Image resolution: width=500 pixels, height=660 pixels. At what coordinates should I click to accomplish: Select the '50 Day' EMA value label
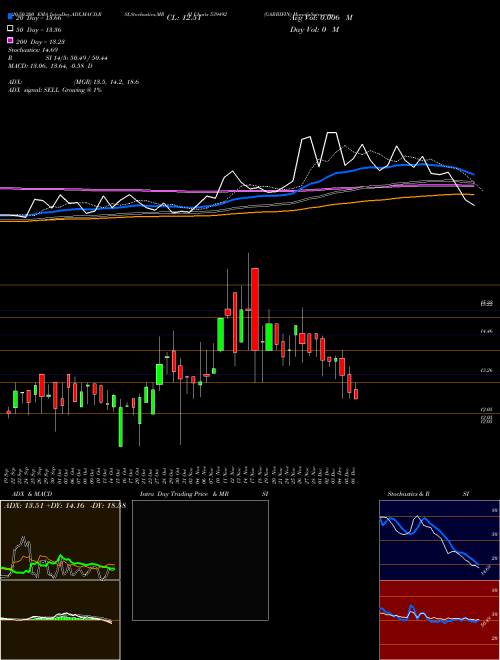tap(39, 30)
